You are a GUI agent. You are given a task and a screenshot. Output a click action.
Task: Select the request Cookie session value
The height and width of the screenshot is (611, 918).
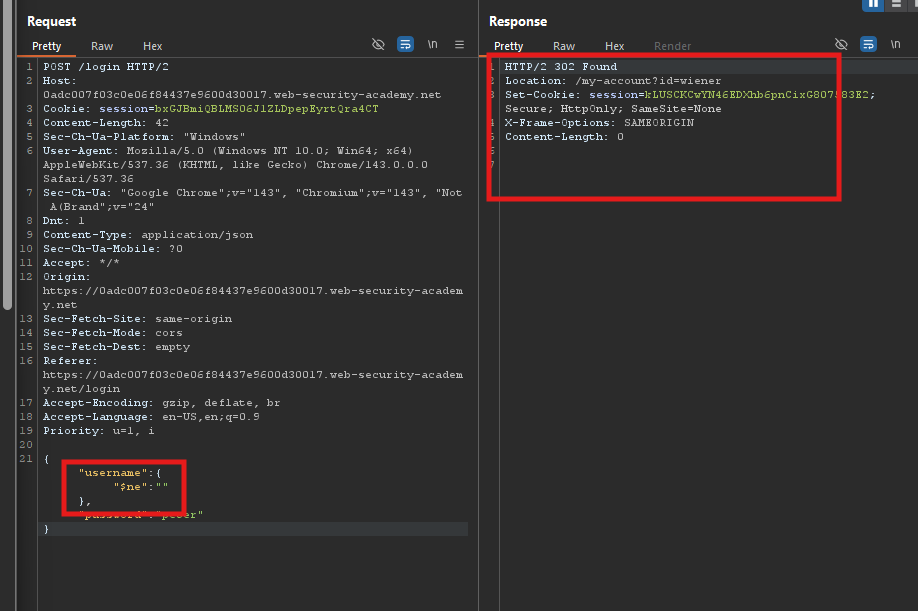(x=266, y=109)
